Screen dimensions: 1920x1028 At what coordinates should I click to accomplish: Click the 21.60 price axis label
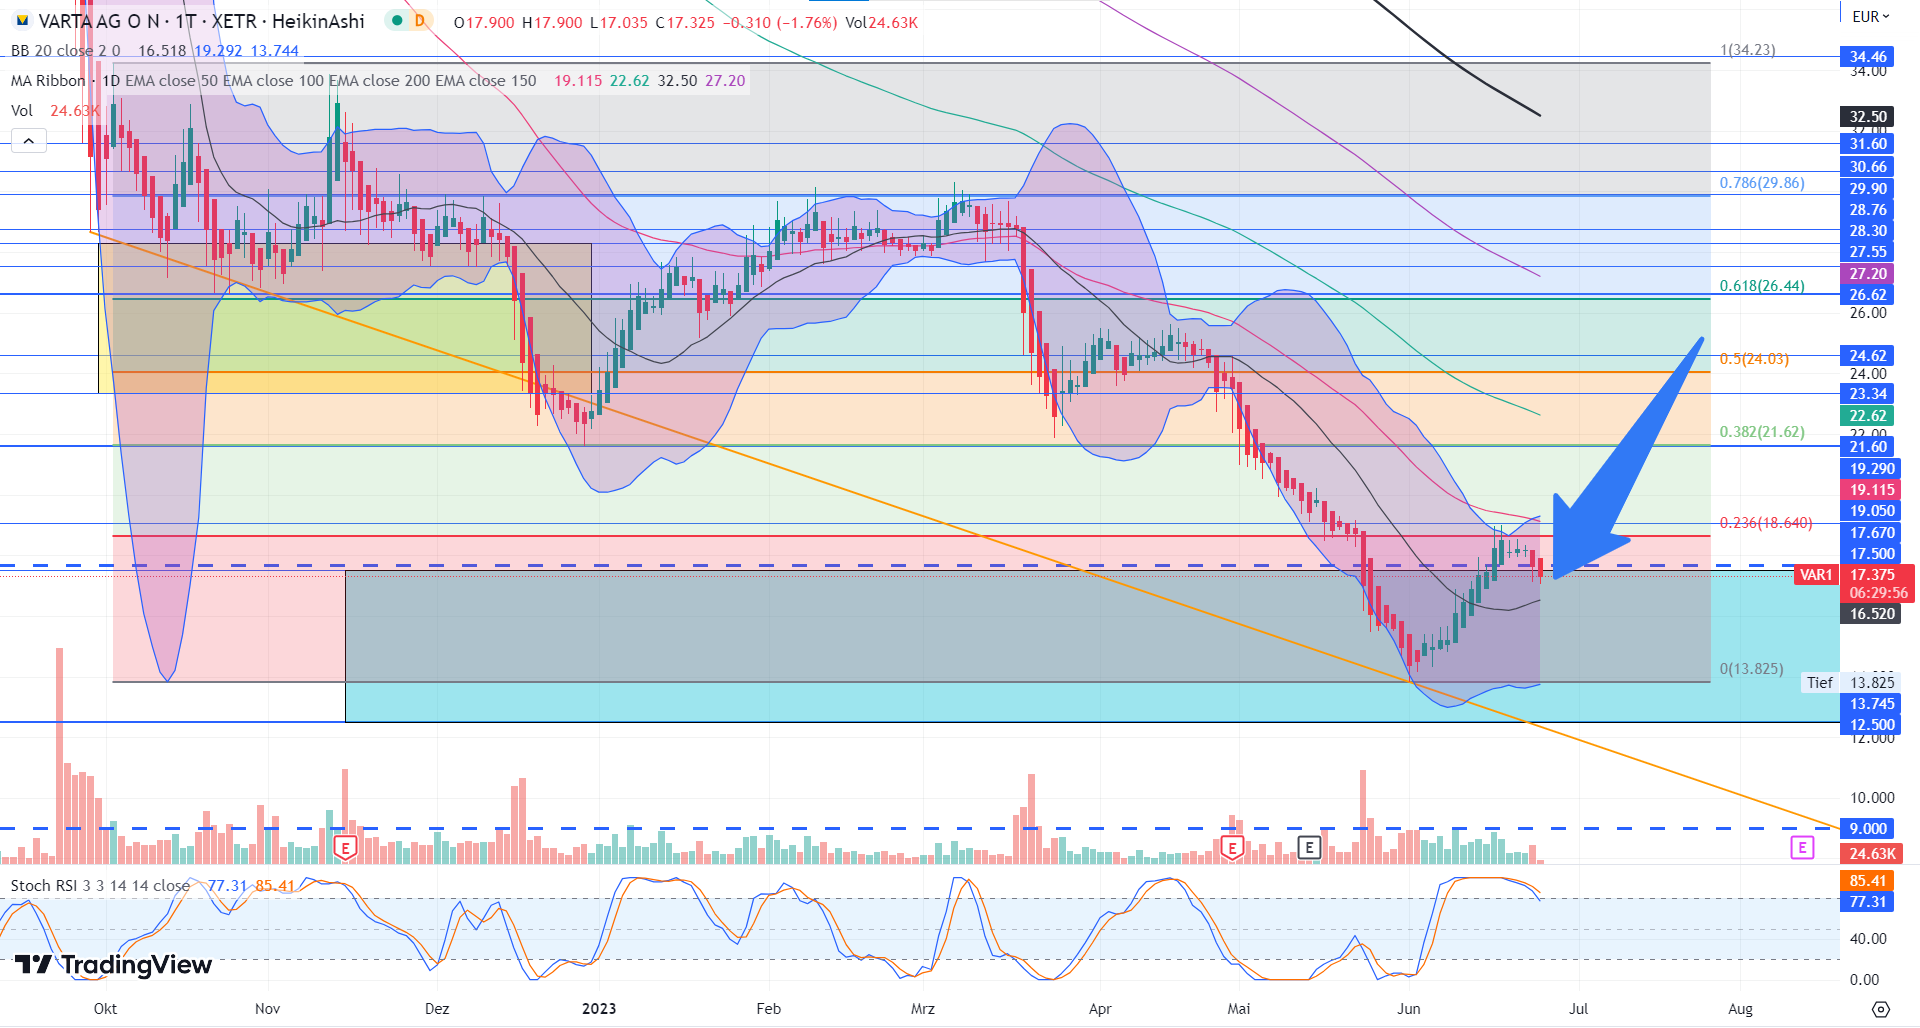pyautogui.click(x=1868, y=447)
